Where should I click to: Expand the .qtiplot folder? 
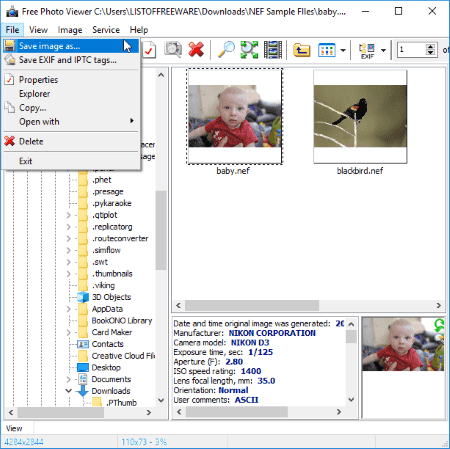(69, 215)
